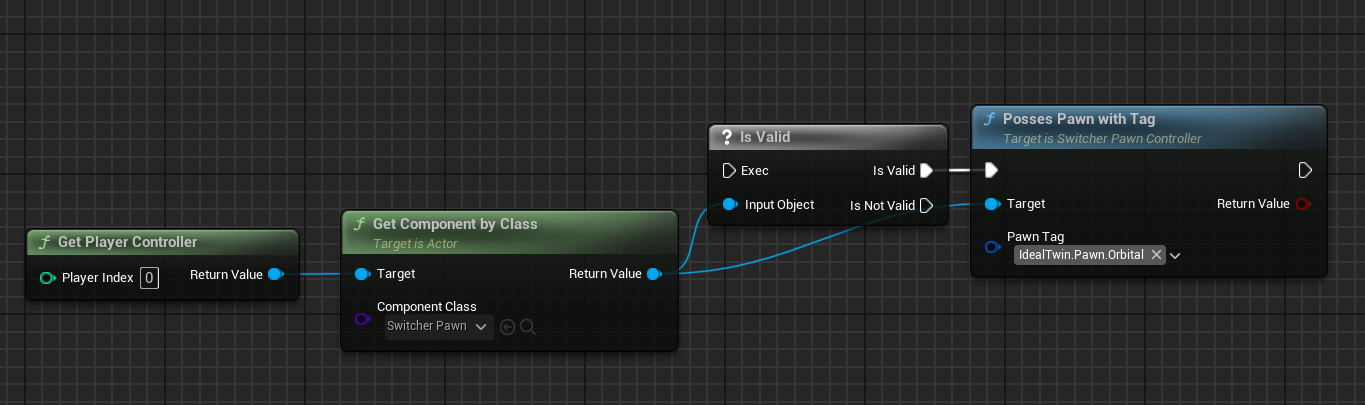Click the Player Index input pin

(47, 277)
